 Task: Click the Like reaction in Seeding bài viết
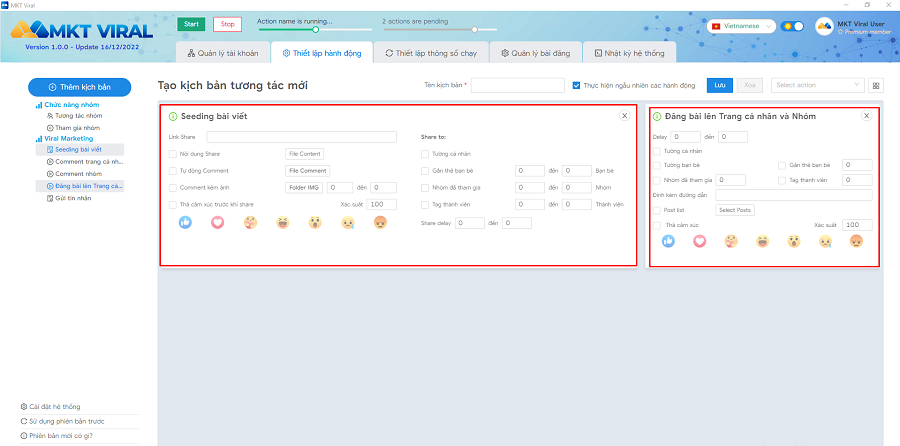[185, 223]
